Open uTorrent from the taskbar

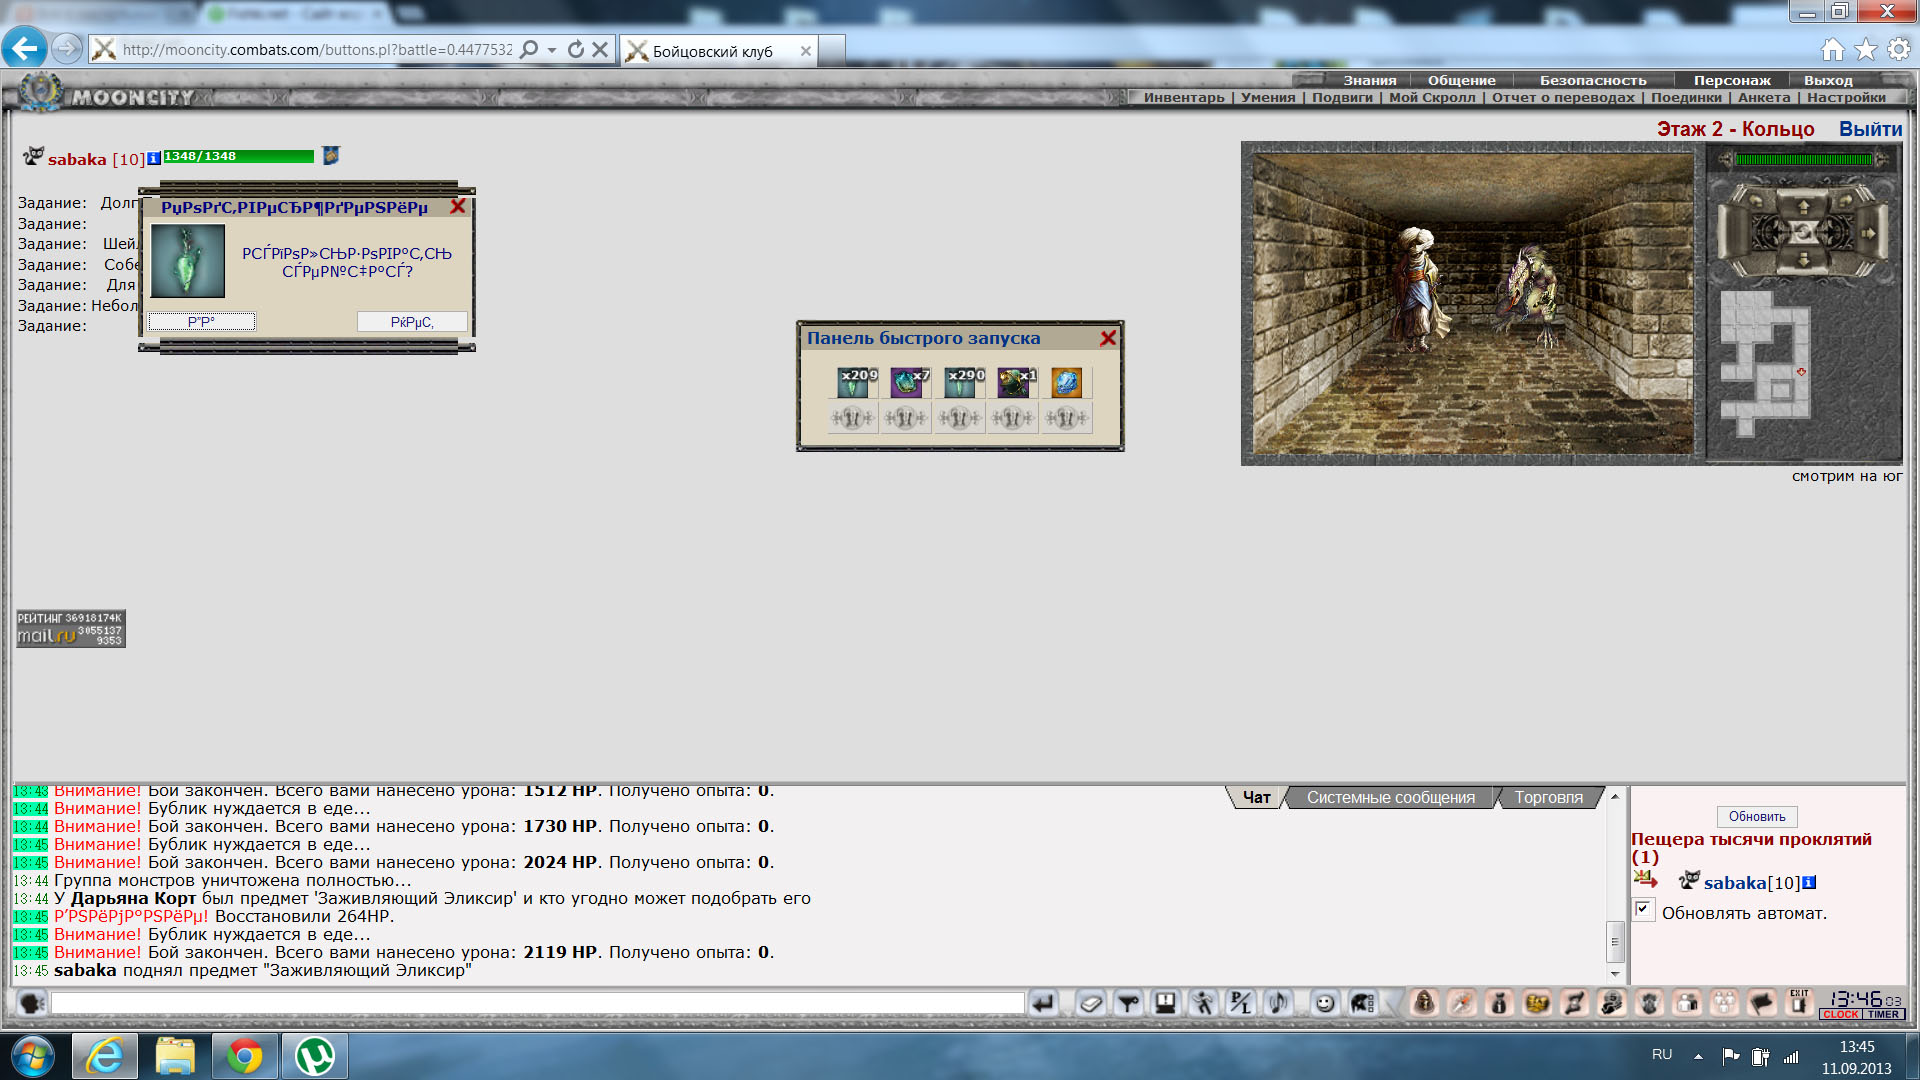[315, 1056]
